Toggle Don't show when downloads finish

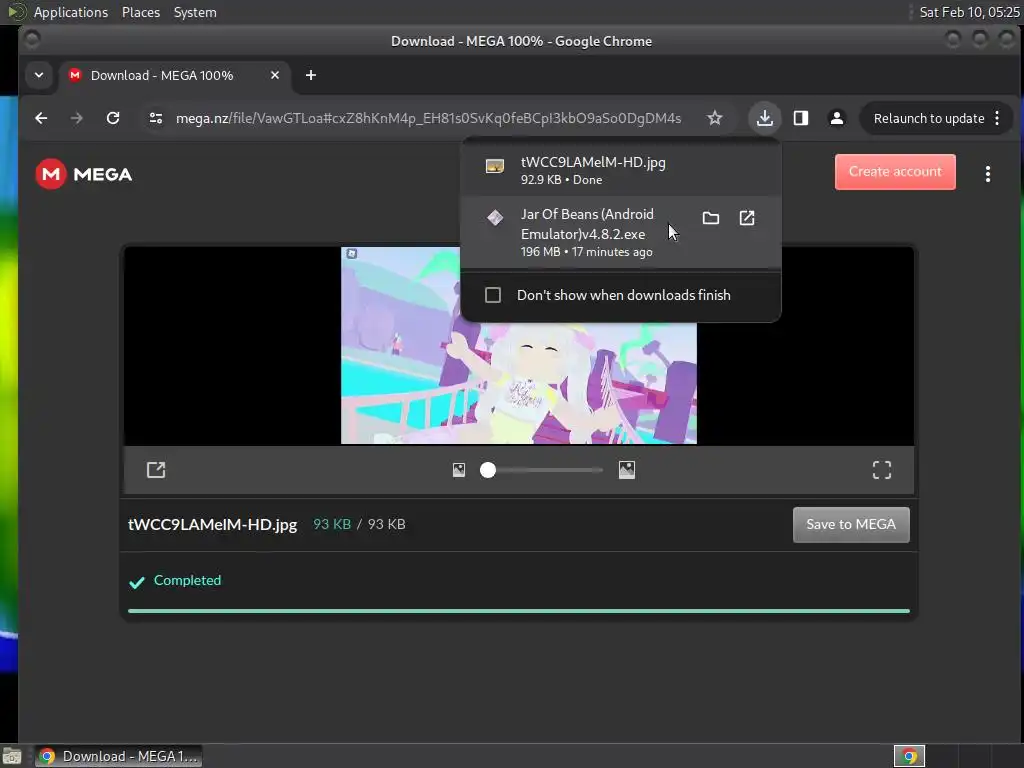(493, 295)
